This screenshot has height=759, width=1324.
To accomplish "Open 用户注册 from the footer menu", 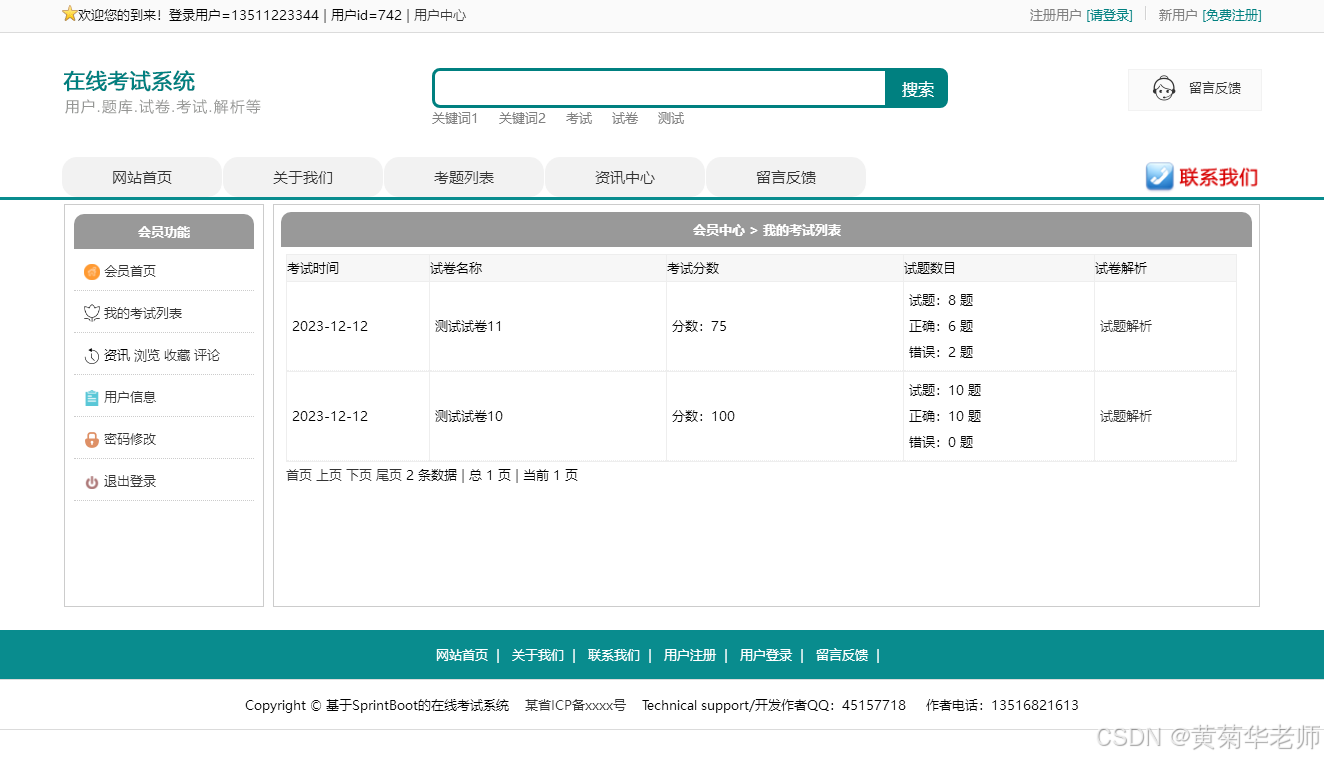I will pos(688,655).
